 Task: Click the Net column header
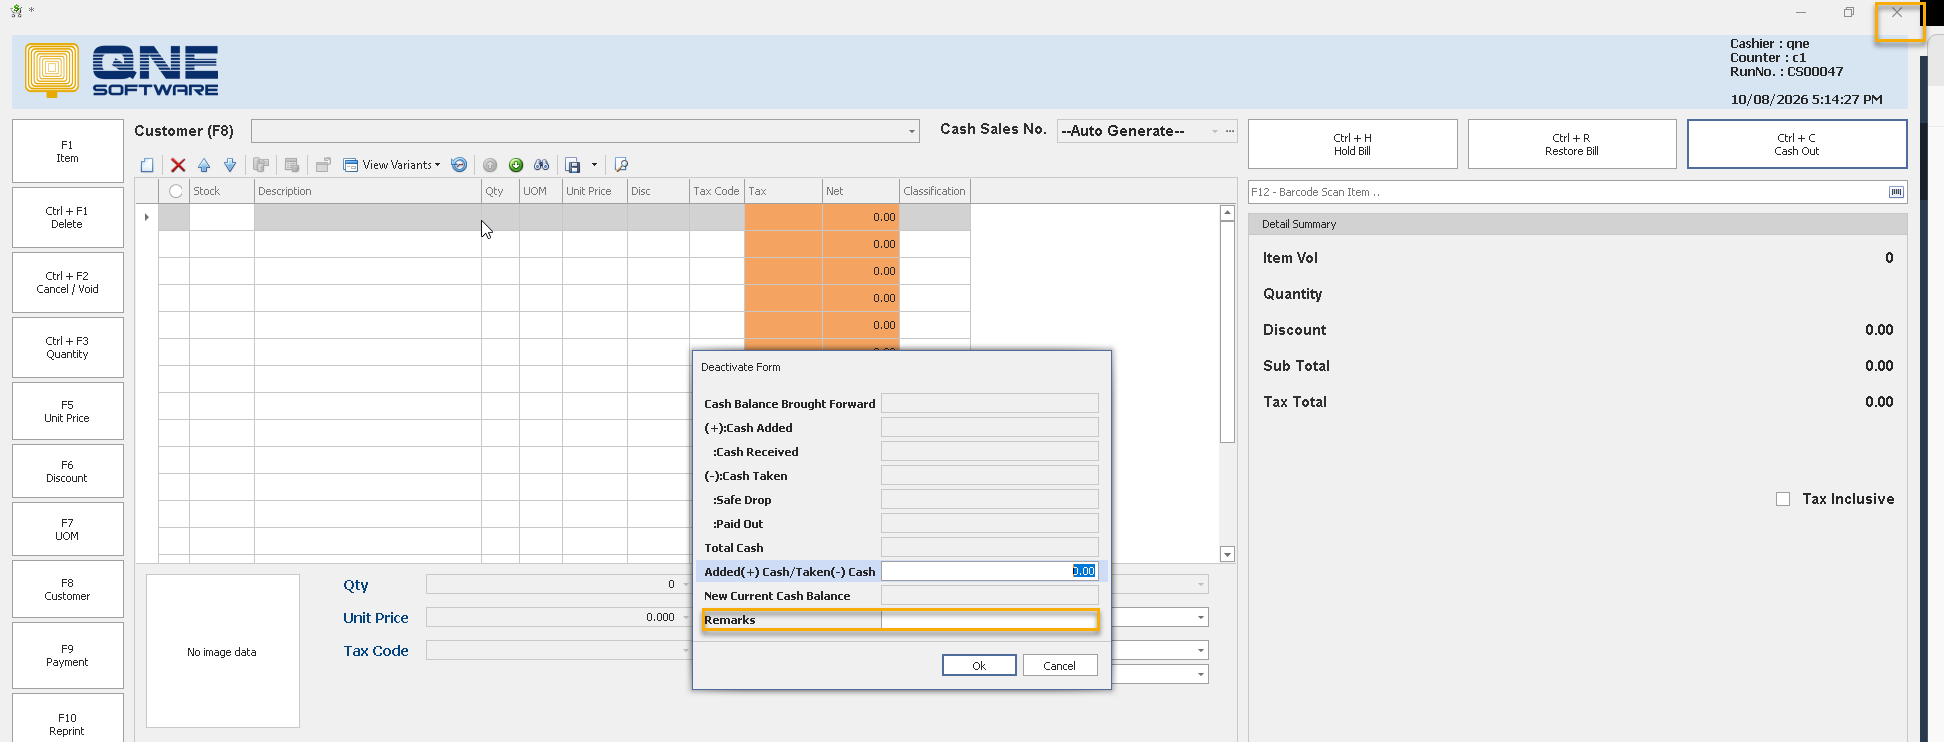click(861, 191)
